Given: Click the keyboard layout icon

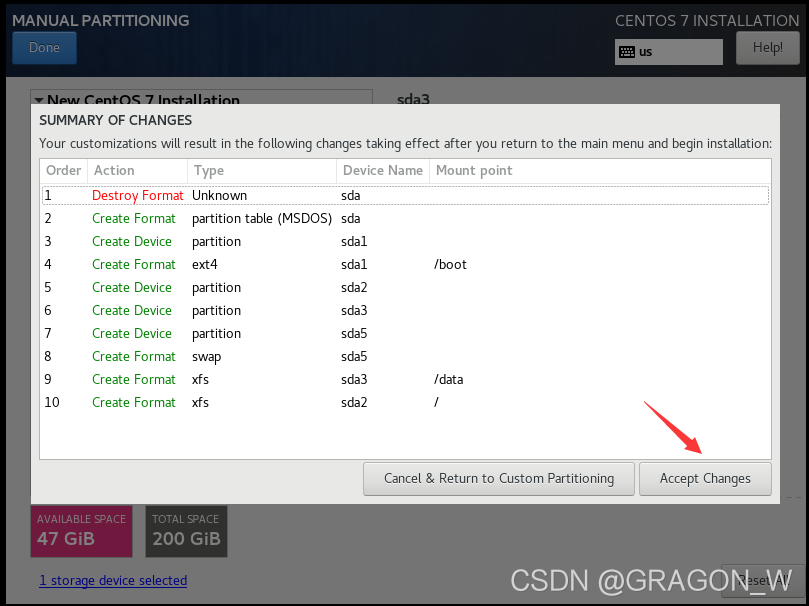Looking at the screenshot, I should 626,52.
